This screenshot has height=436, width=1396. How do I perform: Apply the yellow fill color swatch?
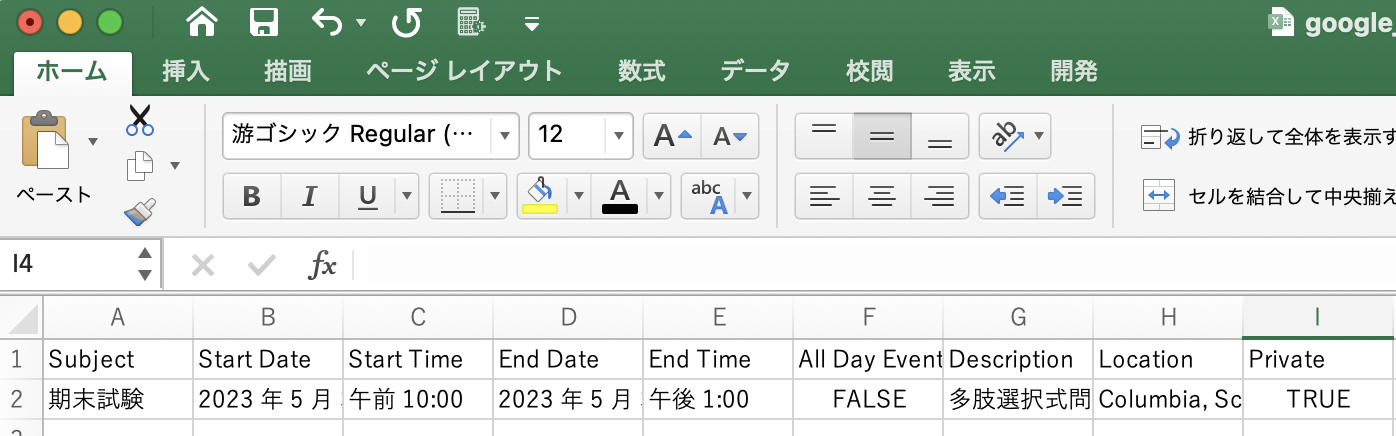coord(540,196)
